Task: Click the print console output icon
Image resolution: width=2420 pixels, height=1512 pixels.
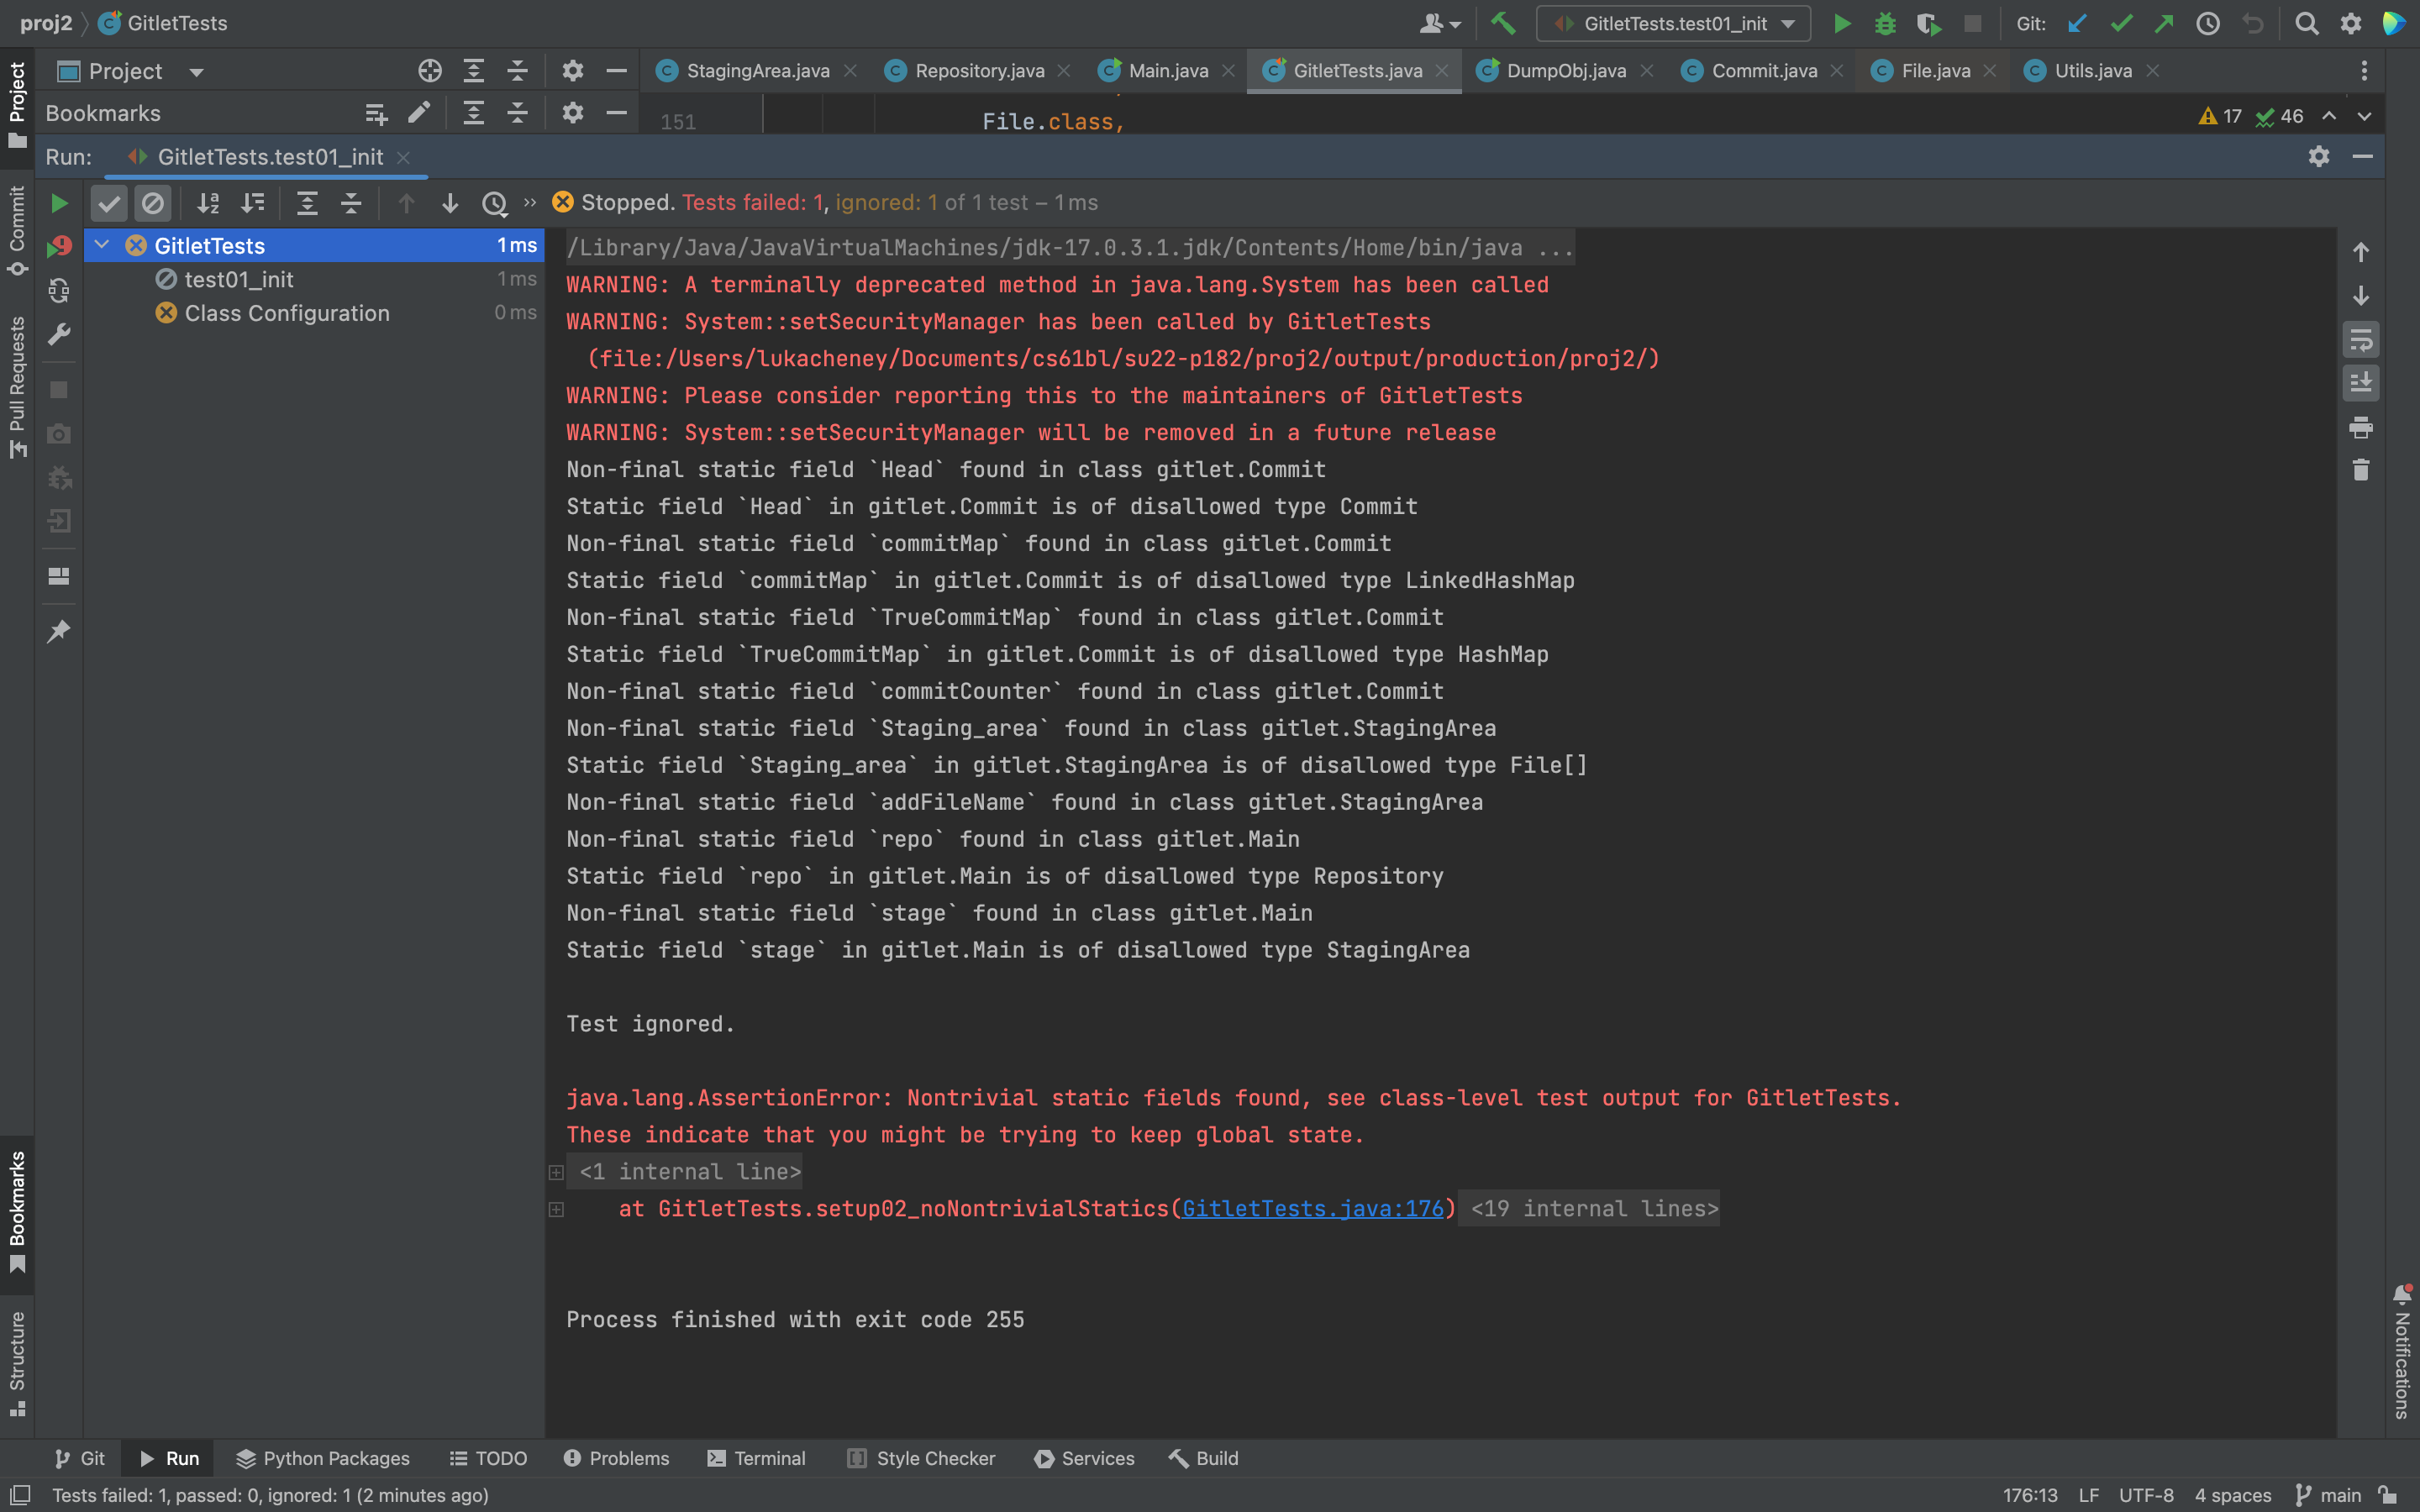Action: tap(2360, 427)
